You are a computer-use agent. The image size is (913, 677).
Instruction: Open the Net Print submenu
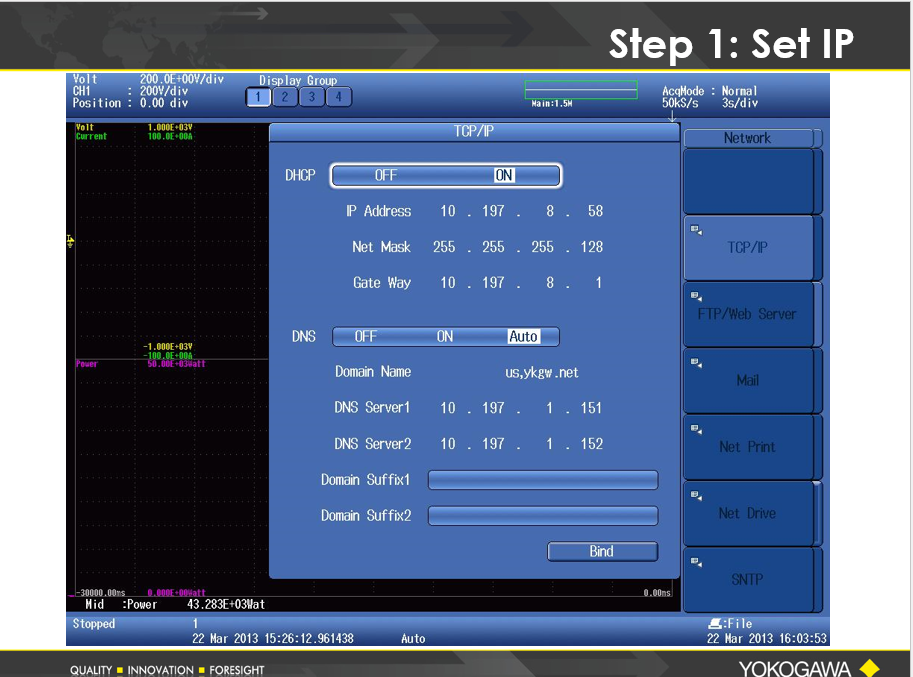pyautogui.click(x=748, y=447)
